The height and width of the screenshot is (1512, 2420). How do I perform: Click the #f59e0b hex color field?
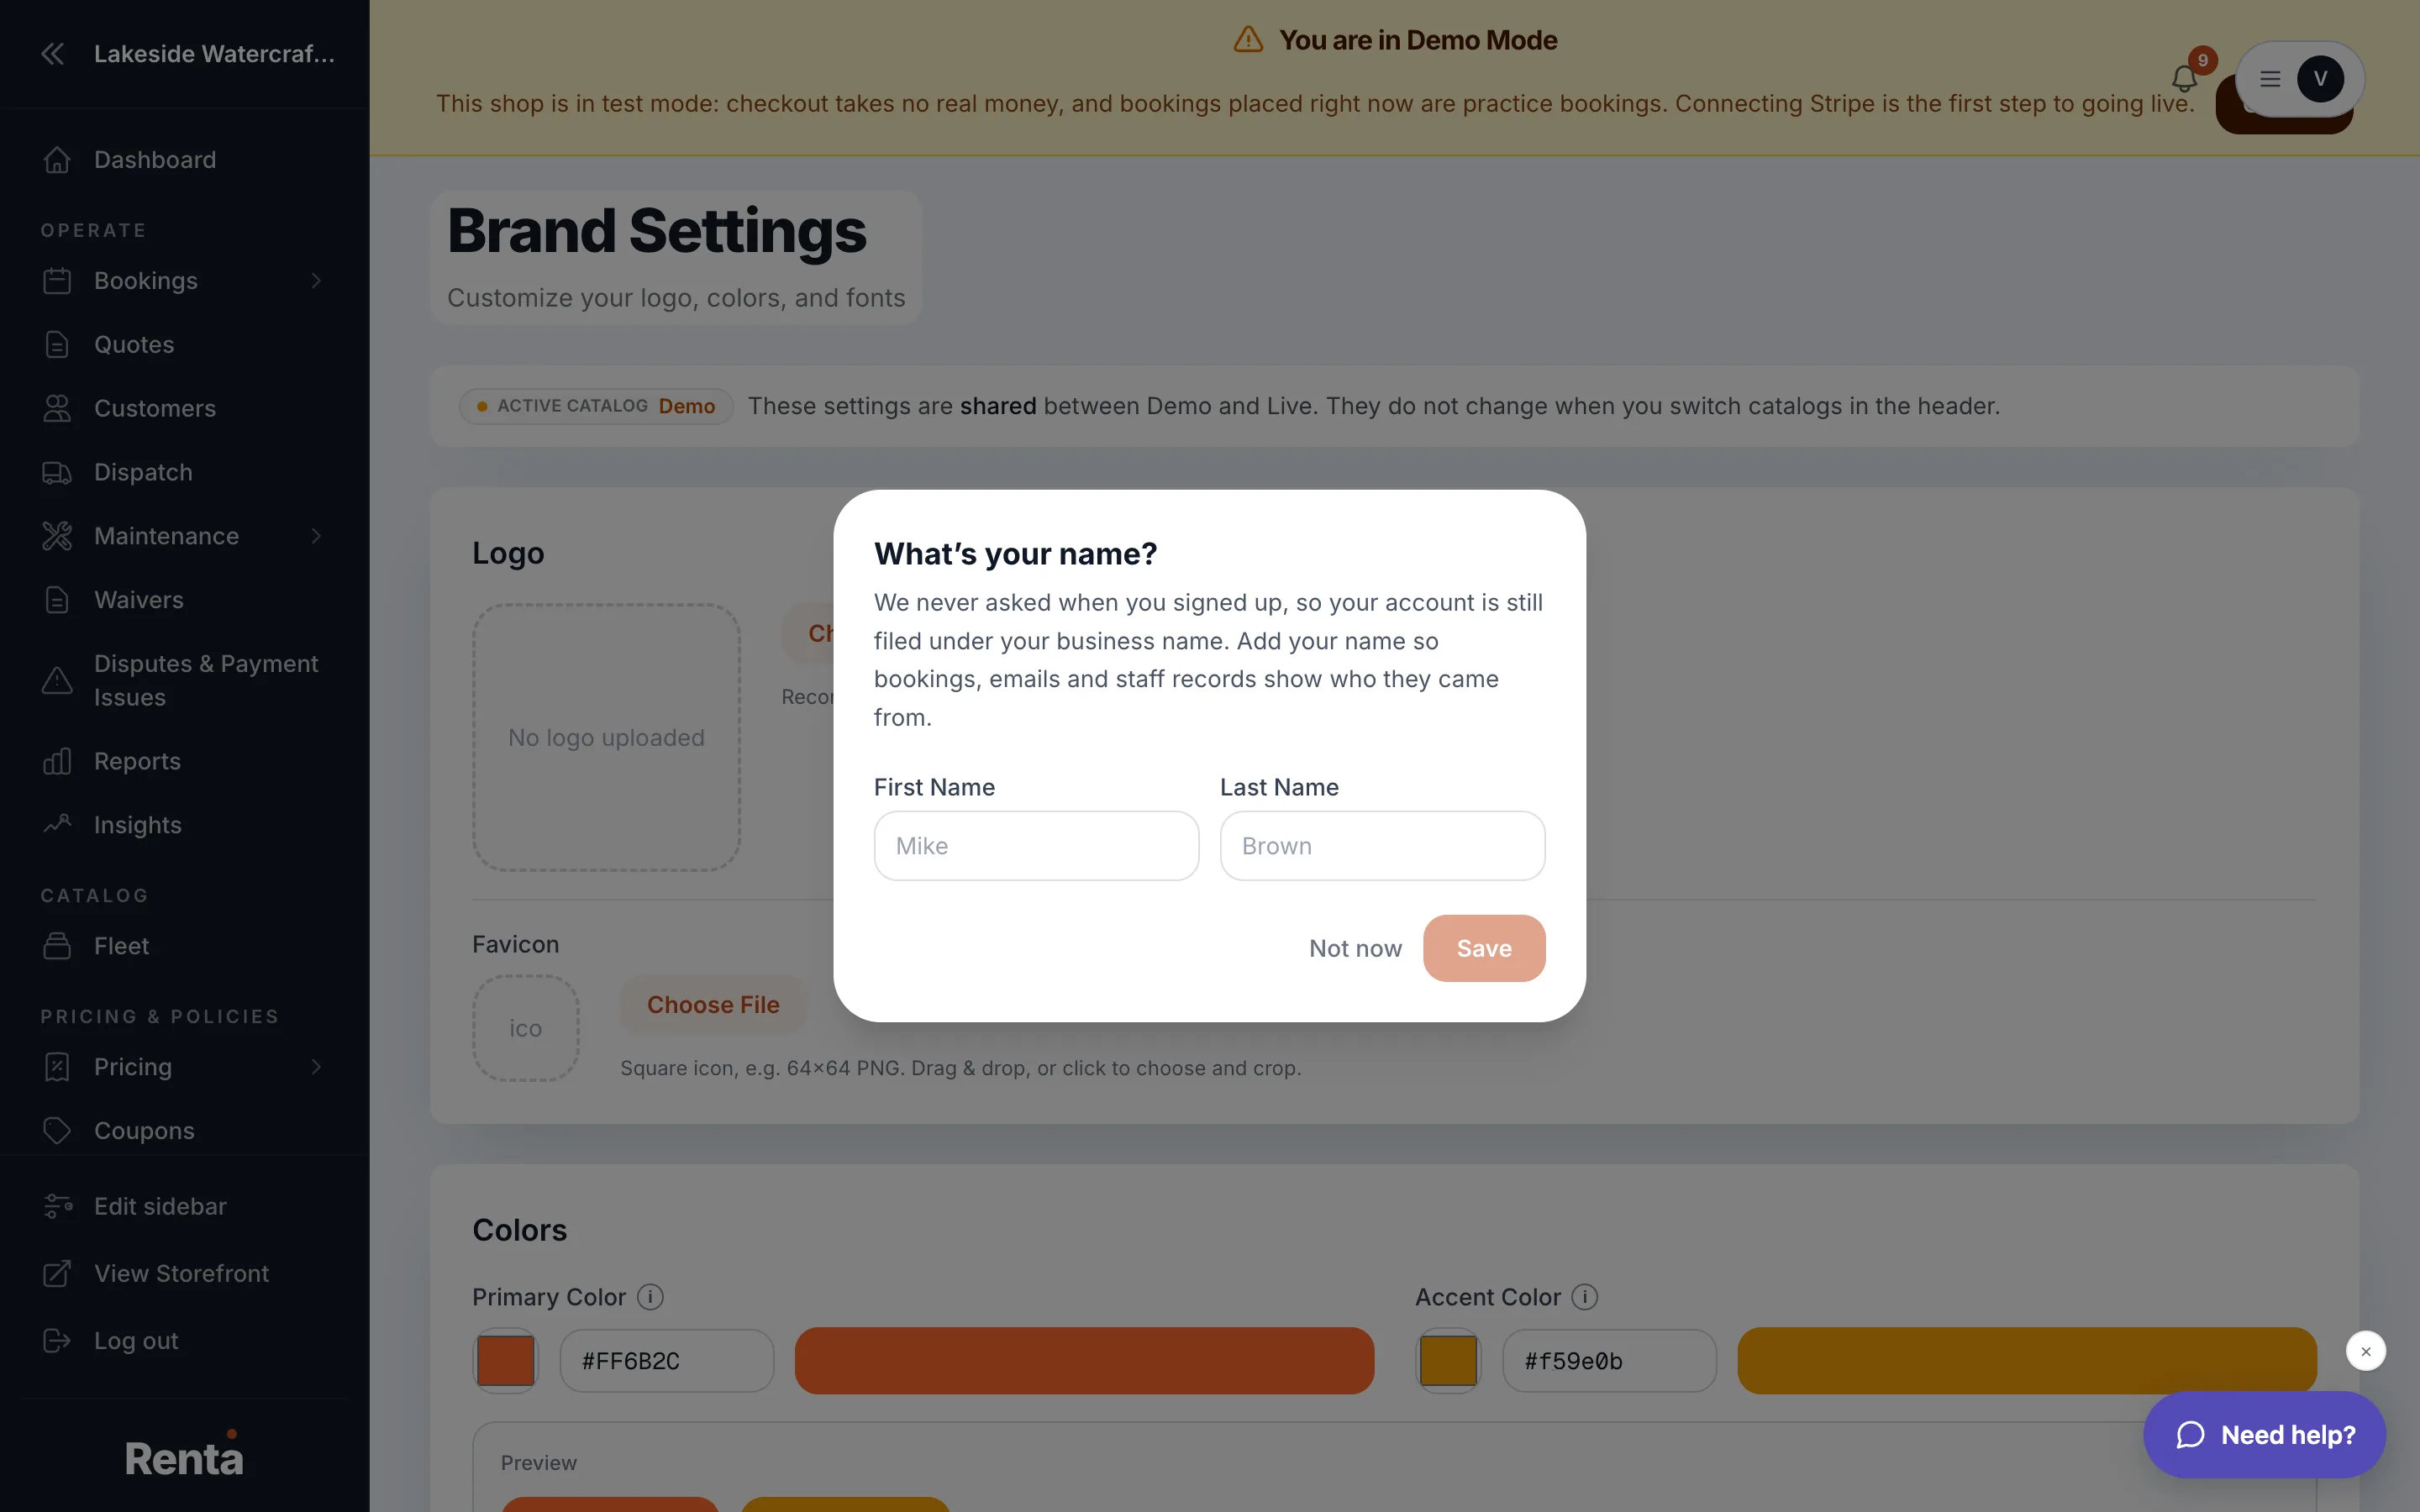(1609, 1361)
